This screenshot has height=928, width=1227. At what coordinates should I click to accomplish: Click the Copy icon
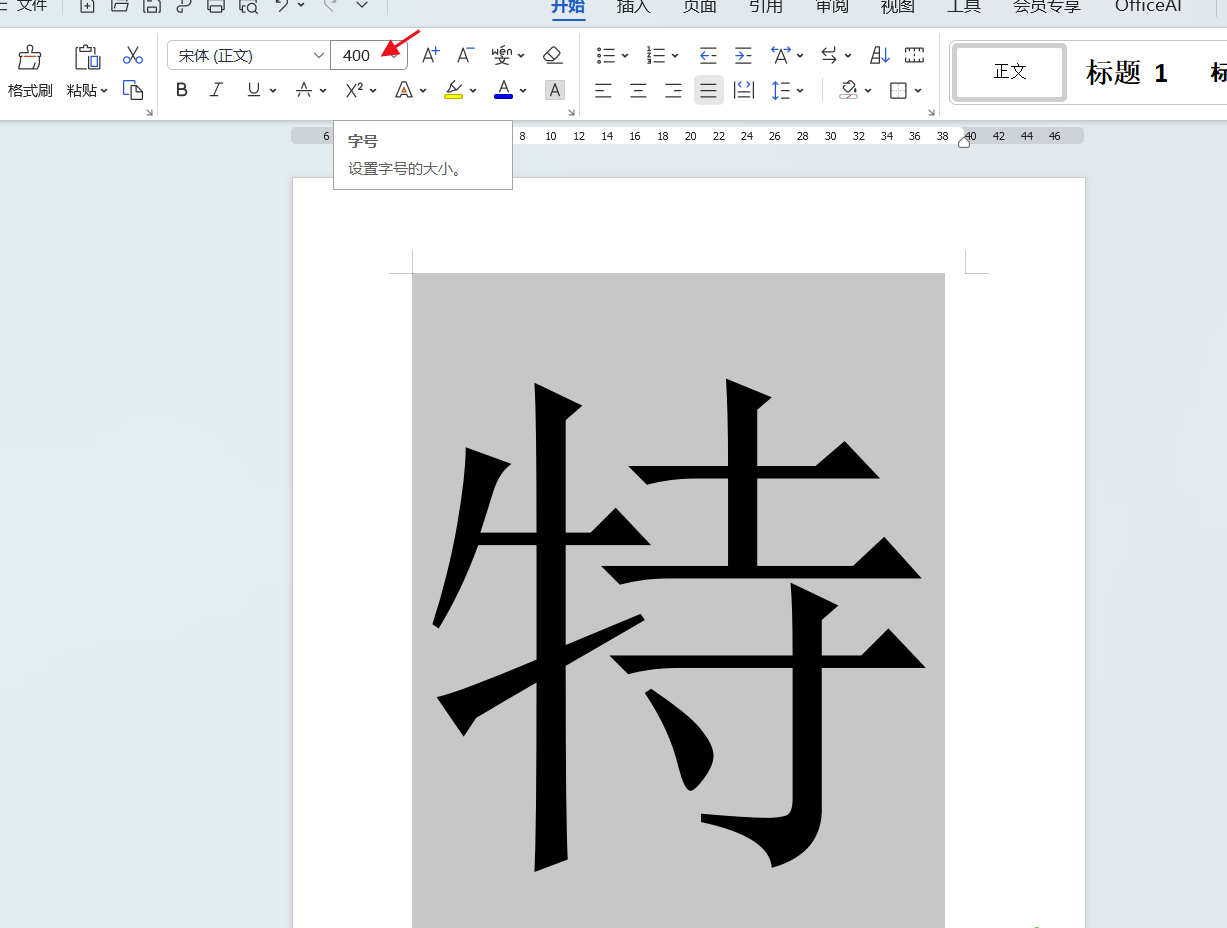(133, 90)
